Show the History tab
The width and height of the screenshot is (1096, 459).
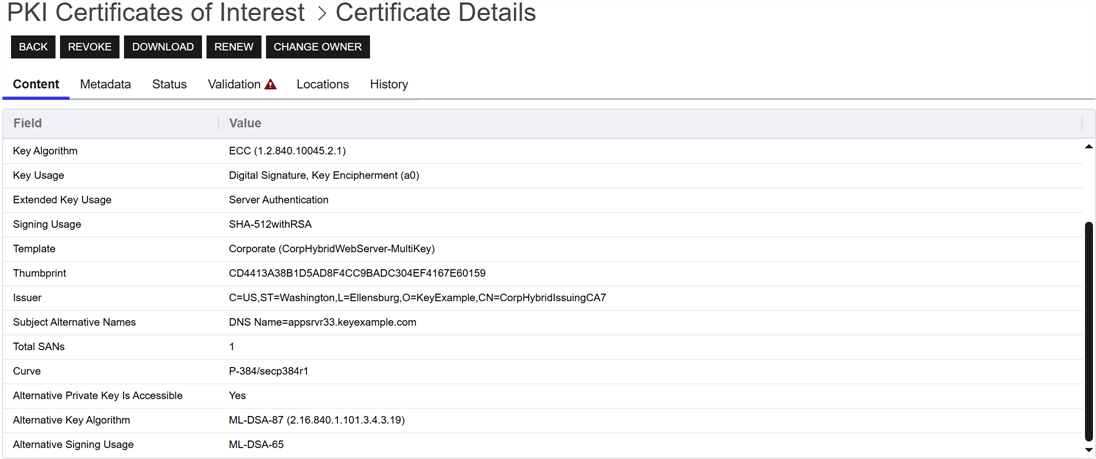pos(389,84)
